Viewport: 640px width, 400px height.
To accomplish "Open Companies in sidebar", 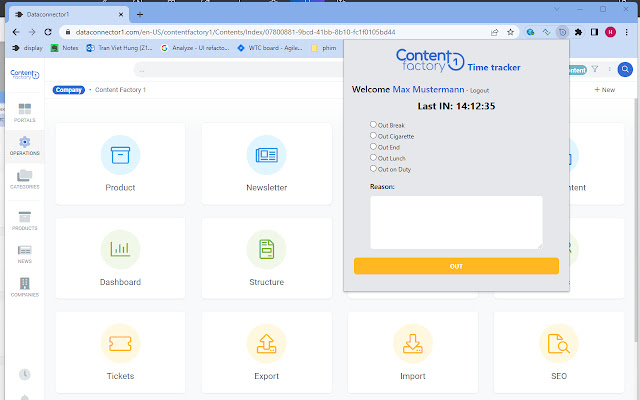I will pos(24,287).
